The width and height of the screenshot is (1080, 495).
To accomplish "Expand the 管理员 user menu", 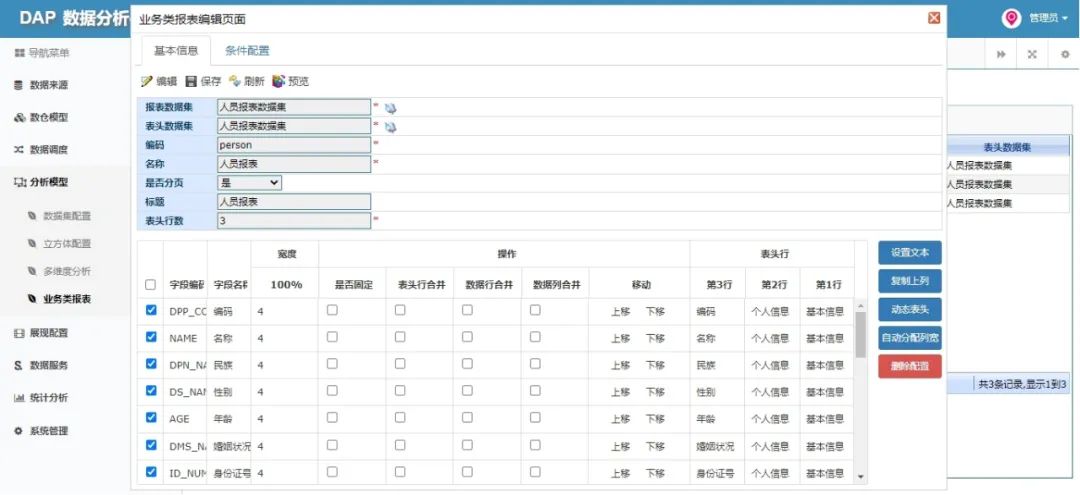I will 1048,19.
